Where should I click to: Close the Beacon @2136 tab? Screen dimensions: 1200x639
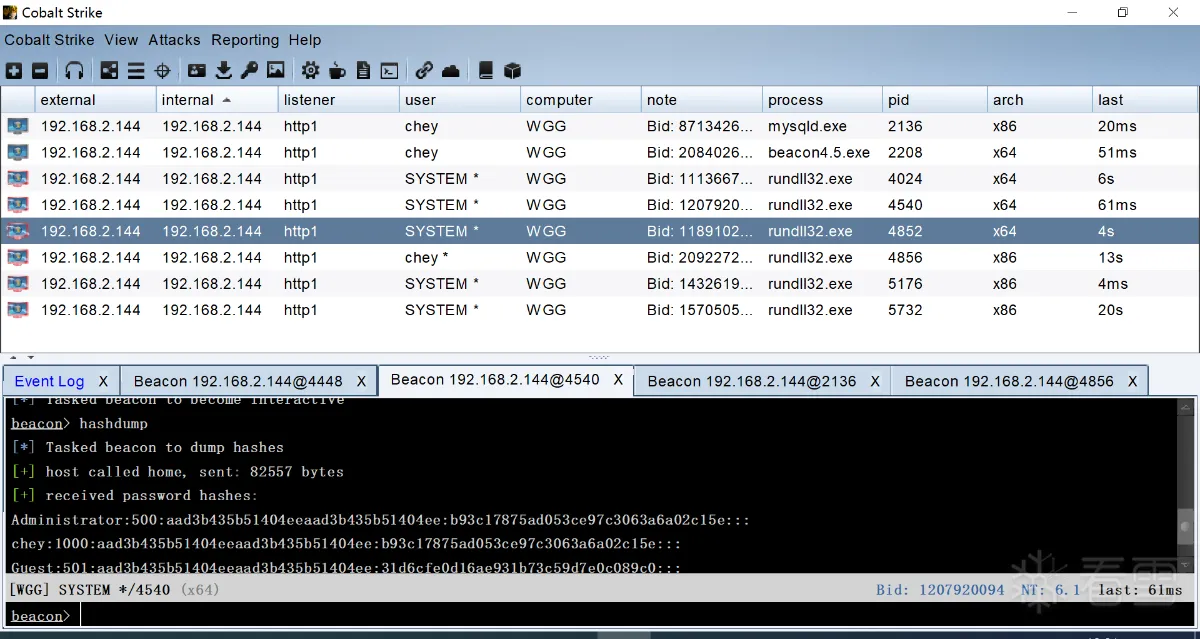(x=876, y=381)
